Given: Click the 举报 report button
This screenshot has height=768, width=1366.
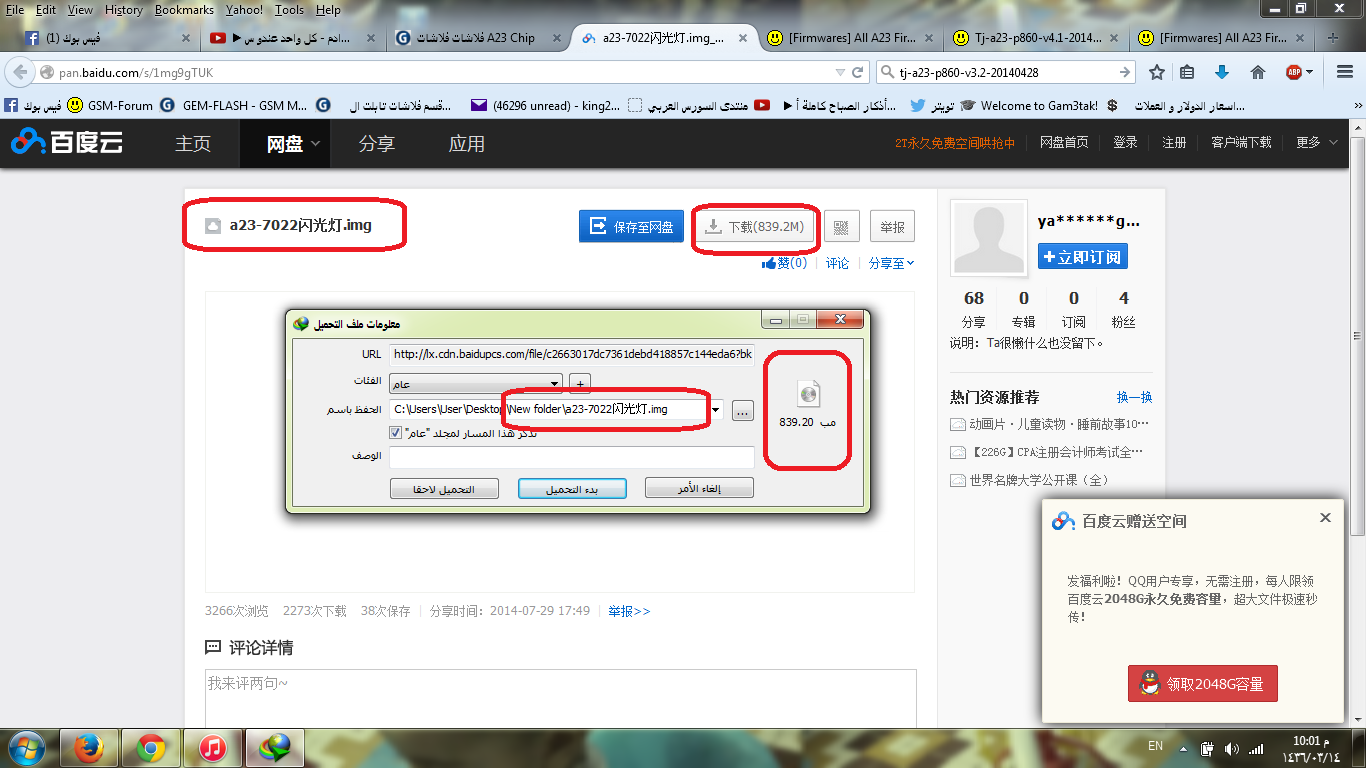Looking at the screenshot, I should tap(892, 227).
